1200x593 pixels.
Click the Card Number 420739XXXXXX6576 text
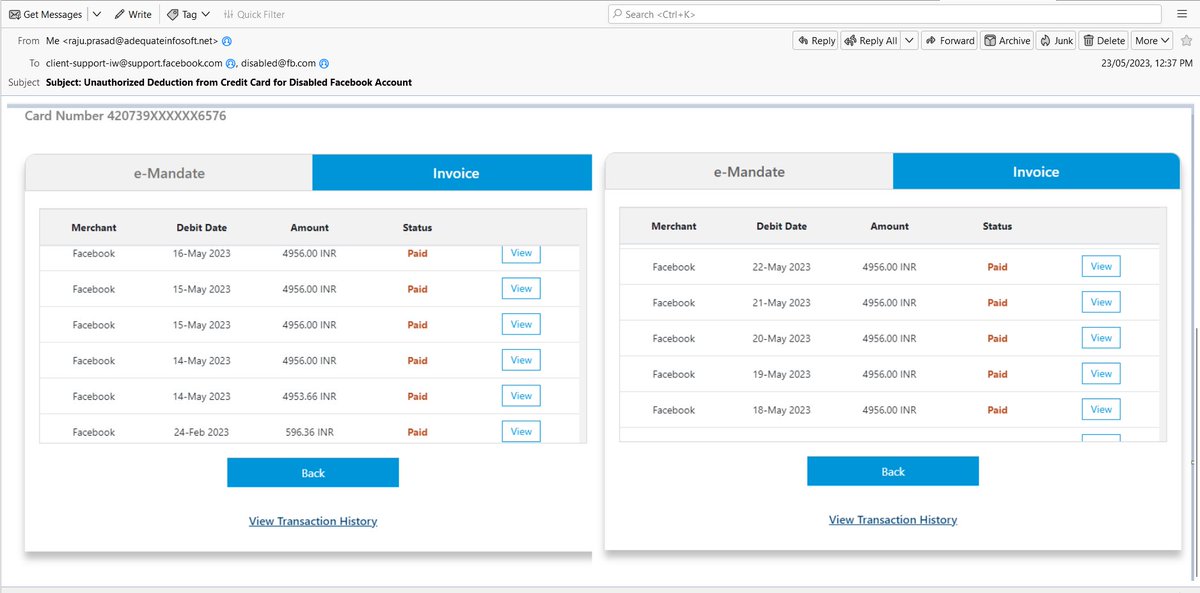tap(125, 116)
